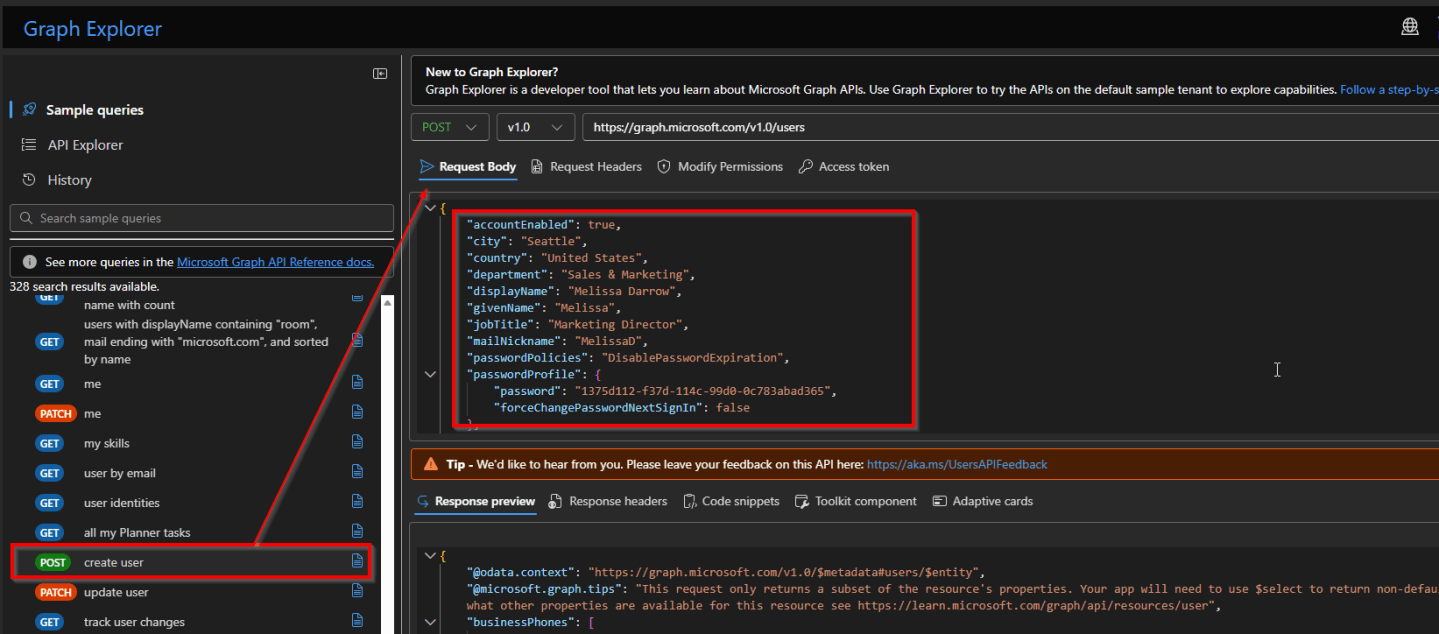Click the Search sample queries field

click(200, 217)
